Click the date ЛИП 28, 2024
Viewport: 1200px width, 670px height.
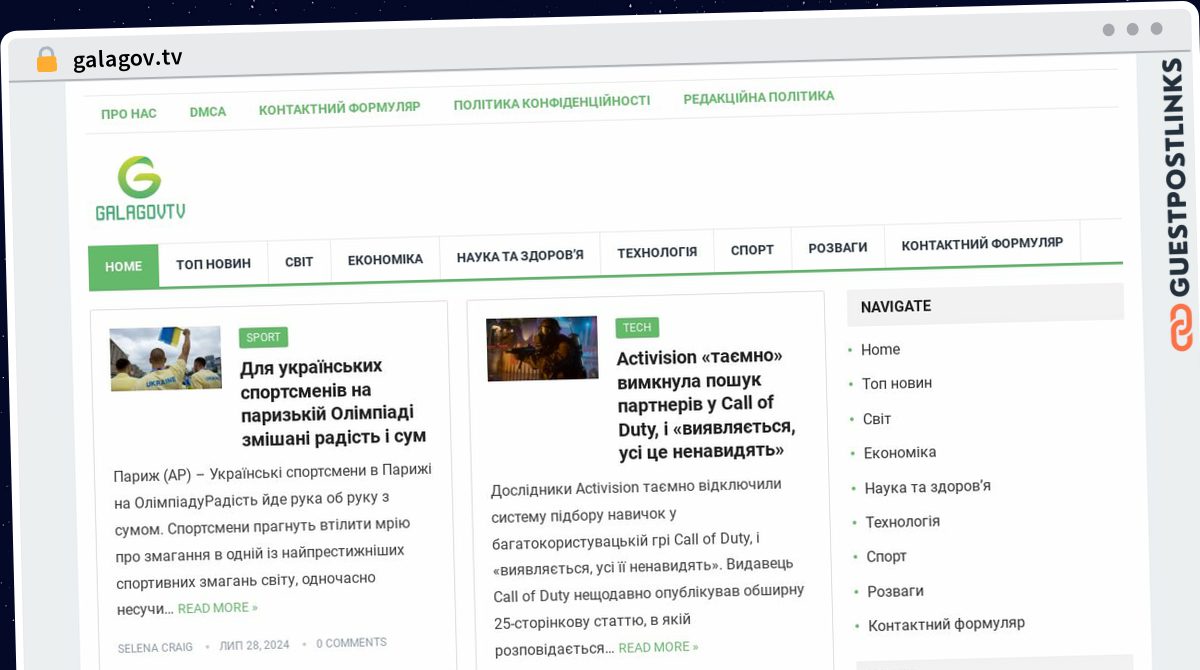tap(254, 645)
